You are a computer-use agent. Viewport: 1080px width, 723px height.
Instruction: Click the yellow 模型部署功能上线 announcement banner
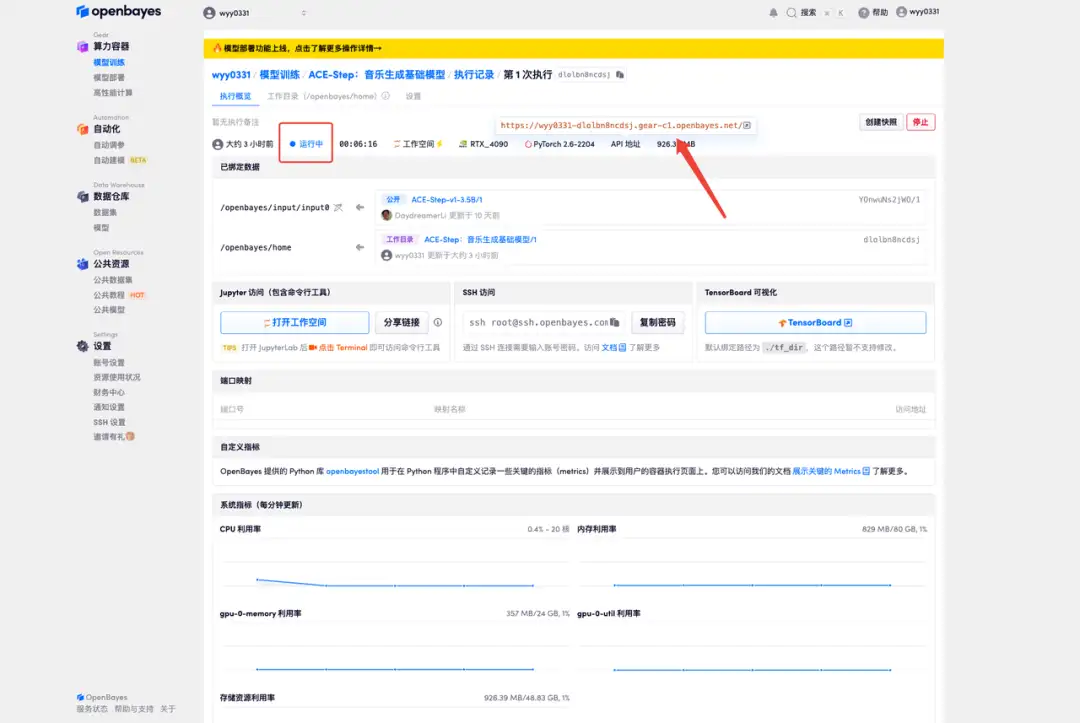click(x=574, y=48)
